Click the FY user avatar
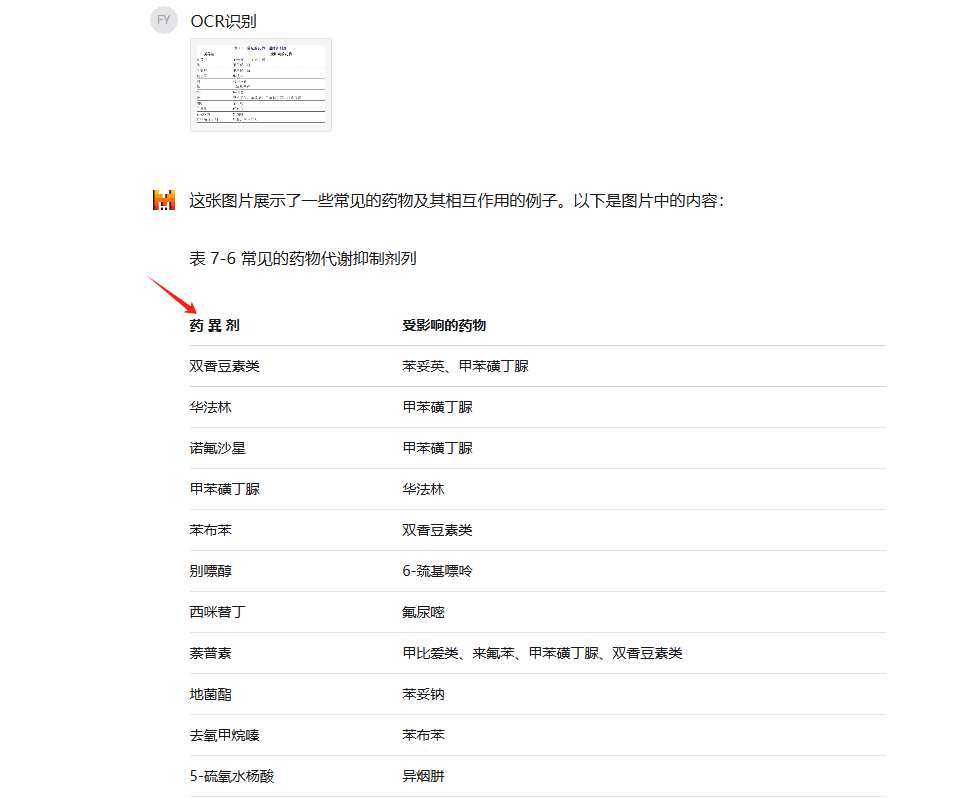The image size is (956, 798). 163,20
